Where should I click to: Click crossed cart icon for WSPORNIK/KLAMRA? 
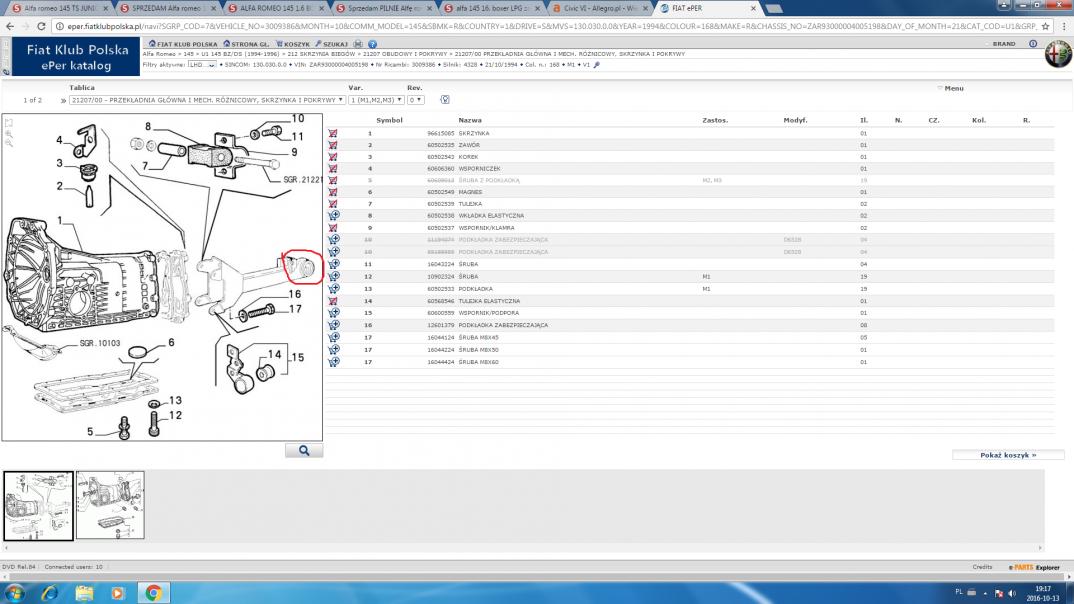(x=333, y=228)
